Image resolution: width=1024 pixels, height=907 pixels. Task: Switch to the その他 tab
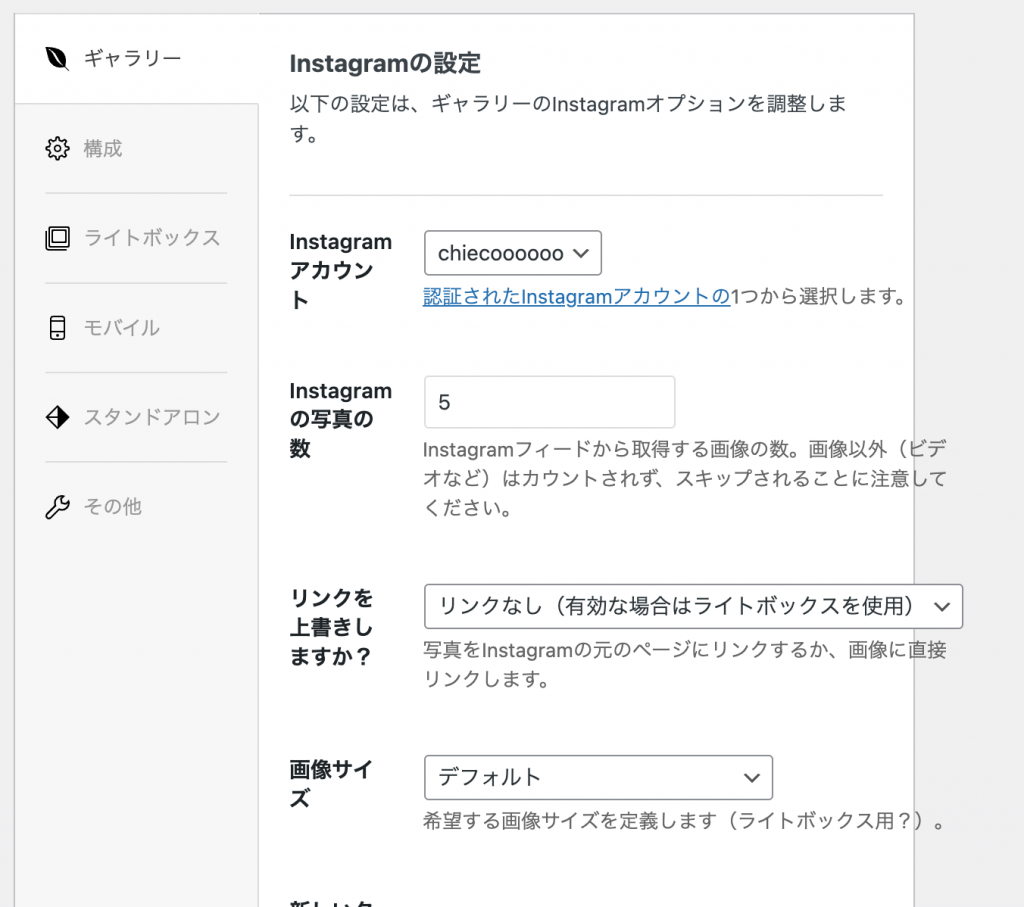pyautogui.click(x=136, y=507)
